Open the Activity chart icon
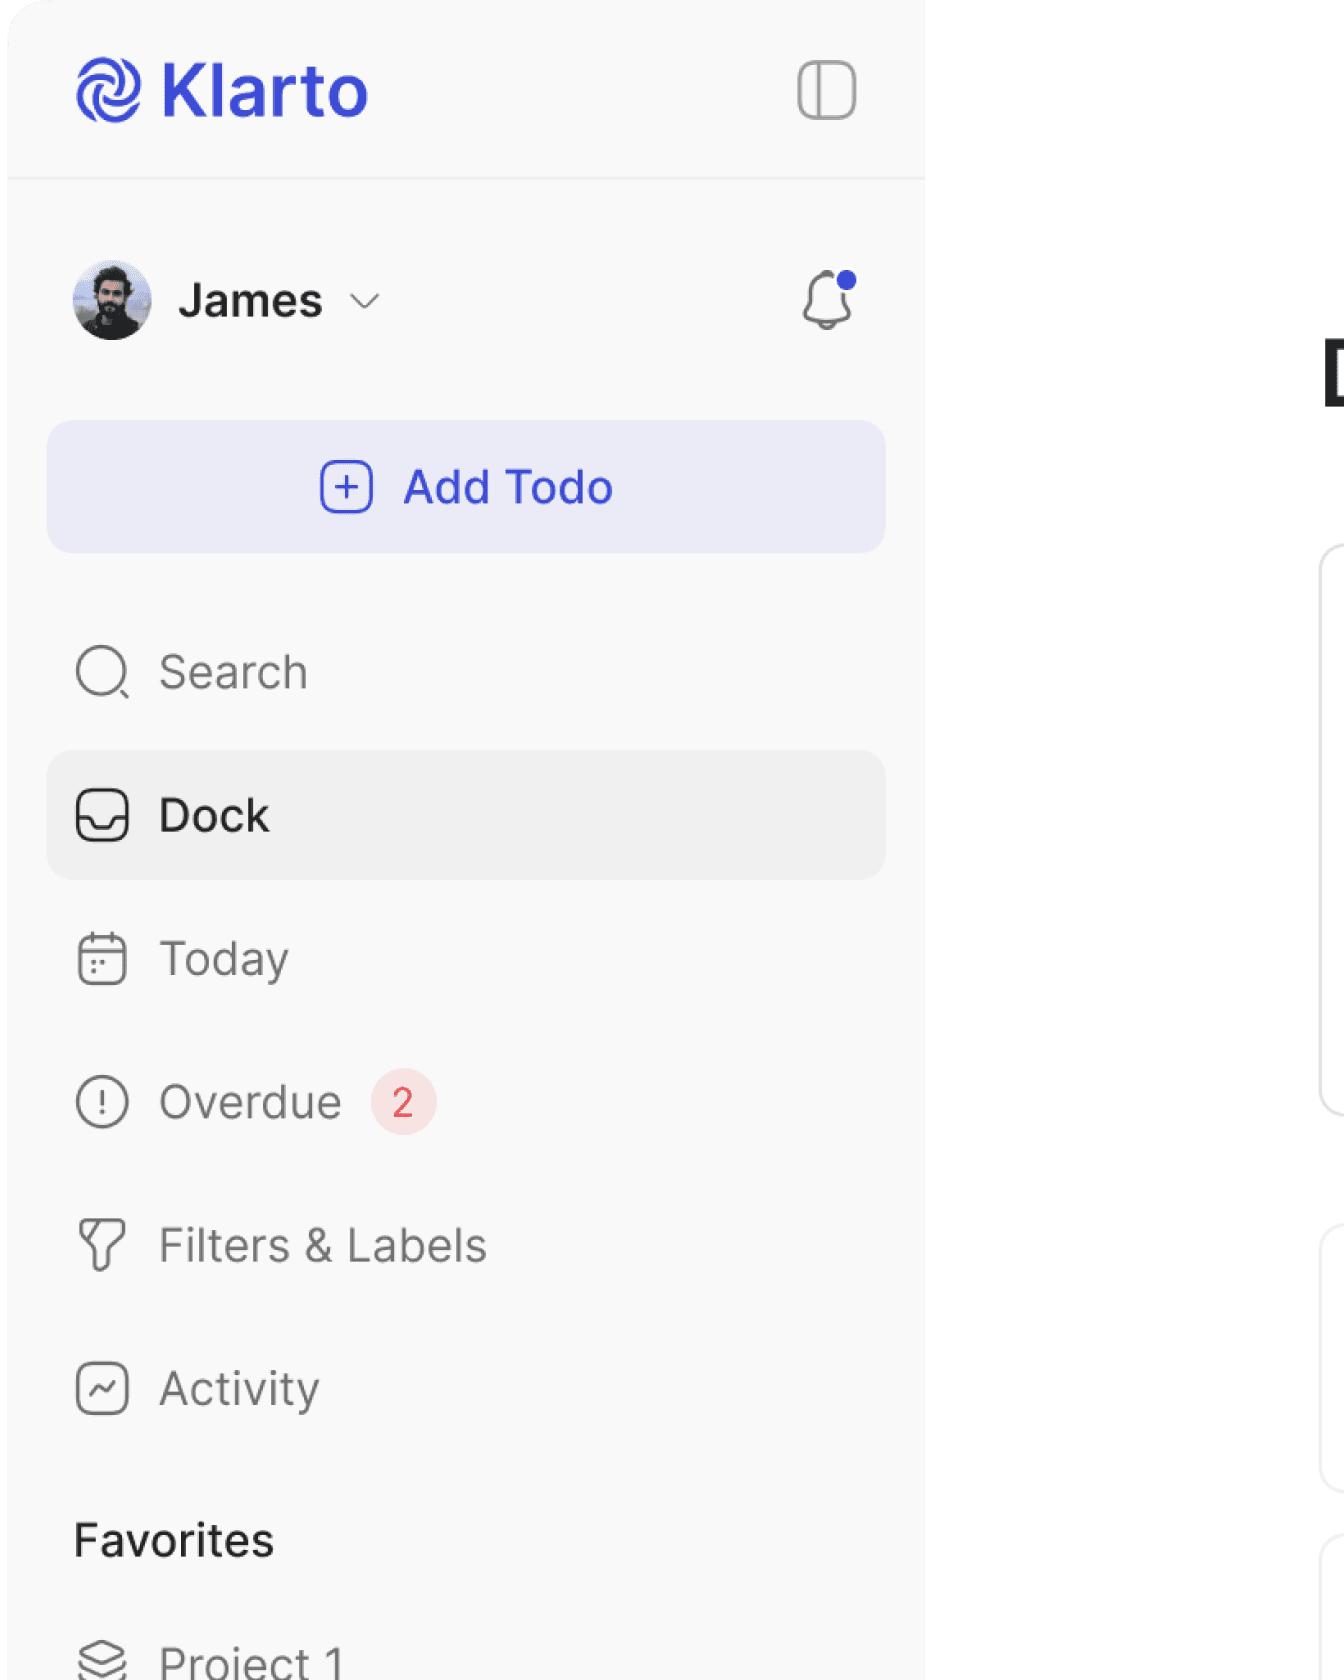 coord(102,1388)
